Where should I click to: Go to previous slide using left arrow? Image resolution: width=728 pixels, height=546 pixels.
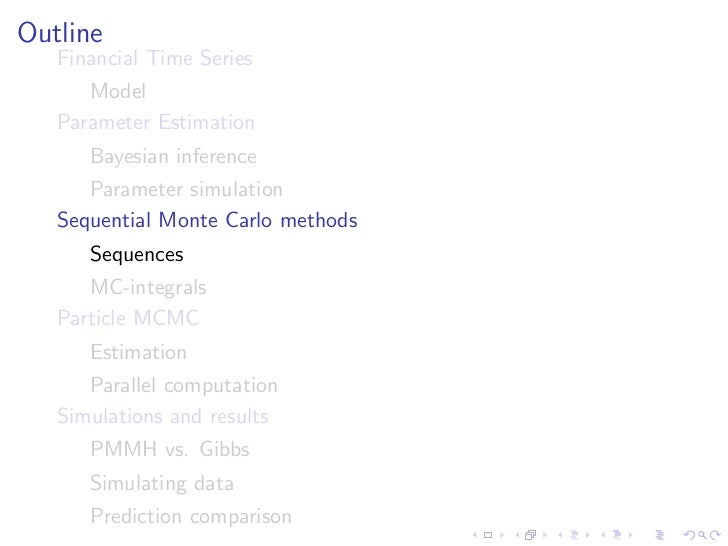[475, 535]
